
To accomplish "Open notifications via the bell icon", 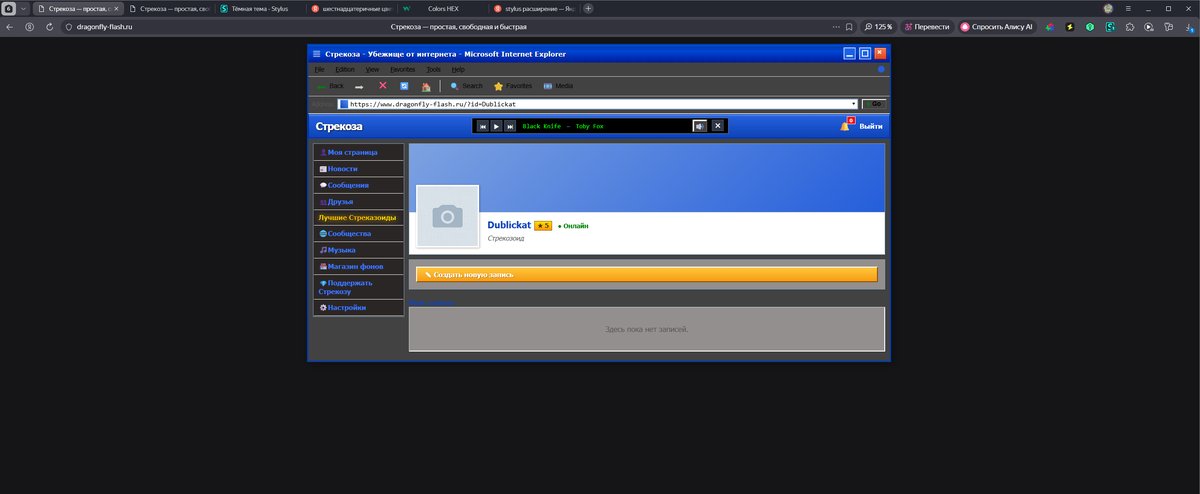I will (845, 126).
